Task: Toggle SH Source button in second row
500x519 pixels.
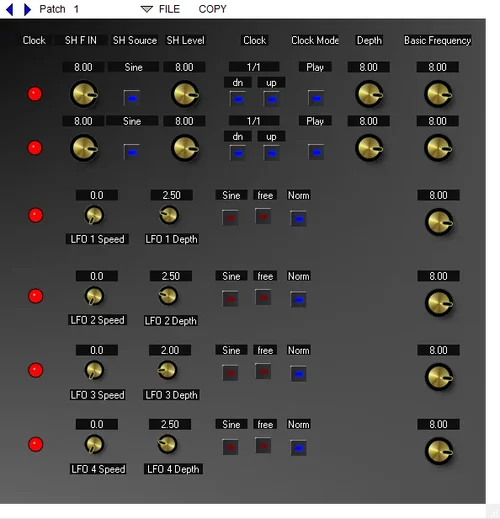Action: tap(132, 152)
